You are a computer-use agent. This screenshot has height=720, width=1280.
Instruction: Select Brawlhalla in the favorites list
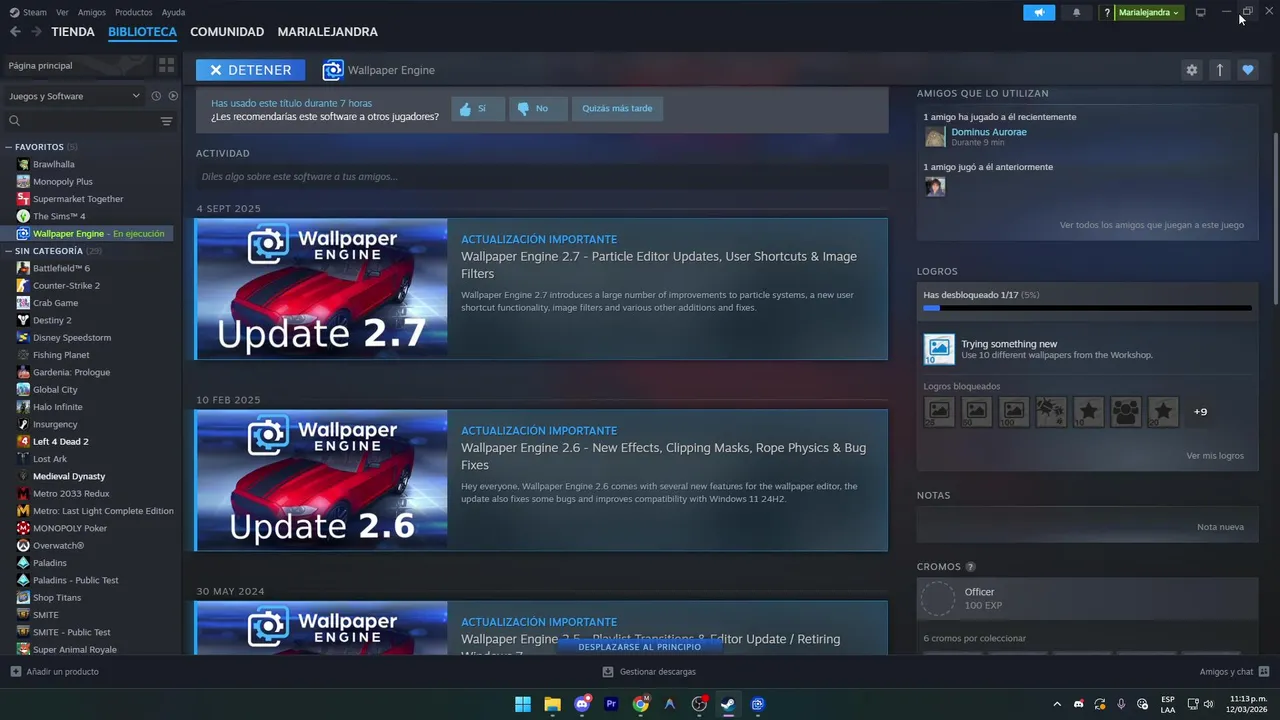coord(53,164)
